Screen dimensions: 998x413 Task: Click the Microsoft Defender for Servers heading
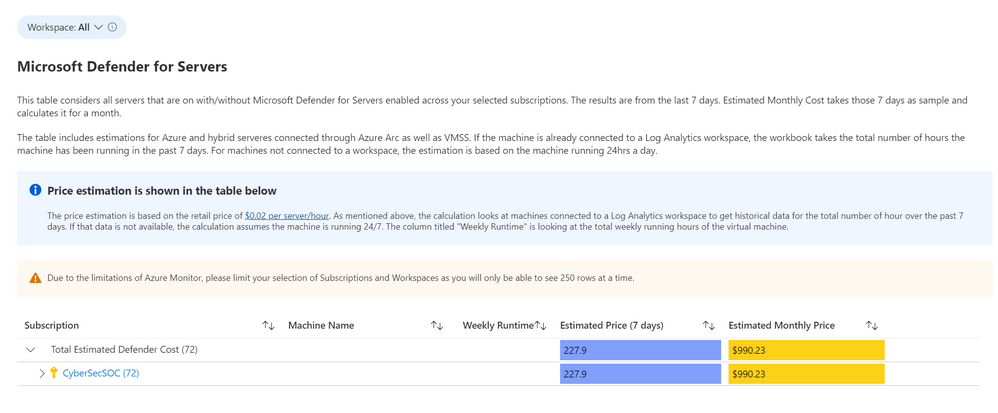[122, 67]
